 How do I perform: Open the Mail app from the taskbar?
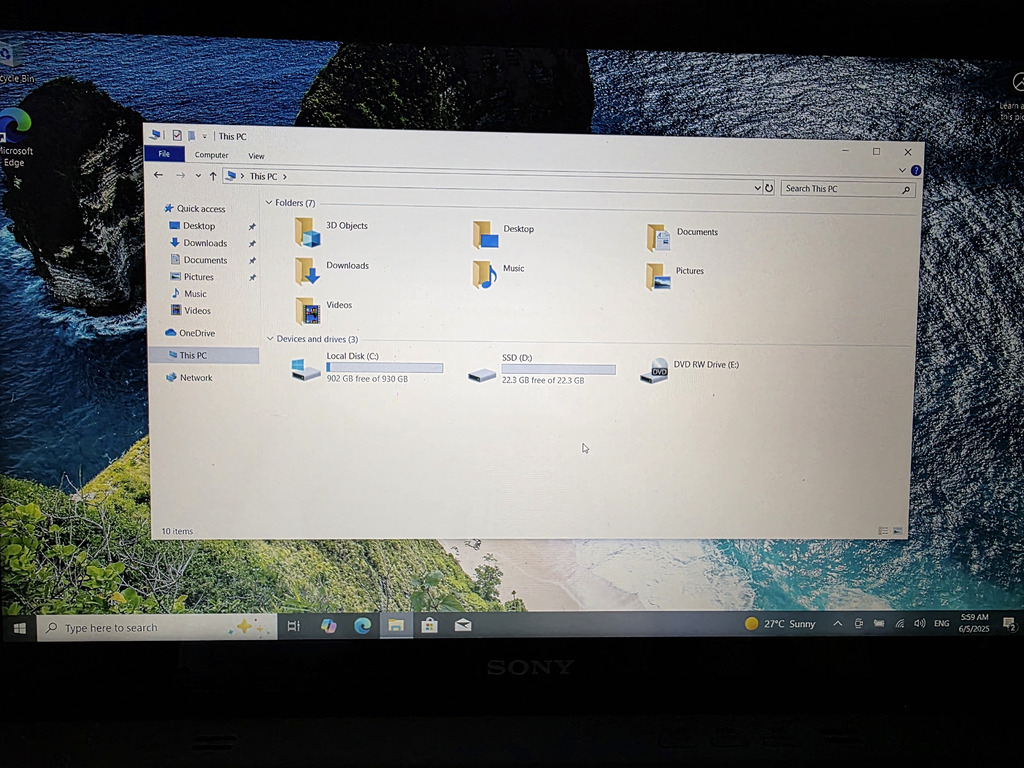point(463,626)
